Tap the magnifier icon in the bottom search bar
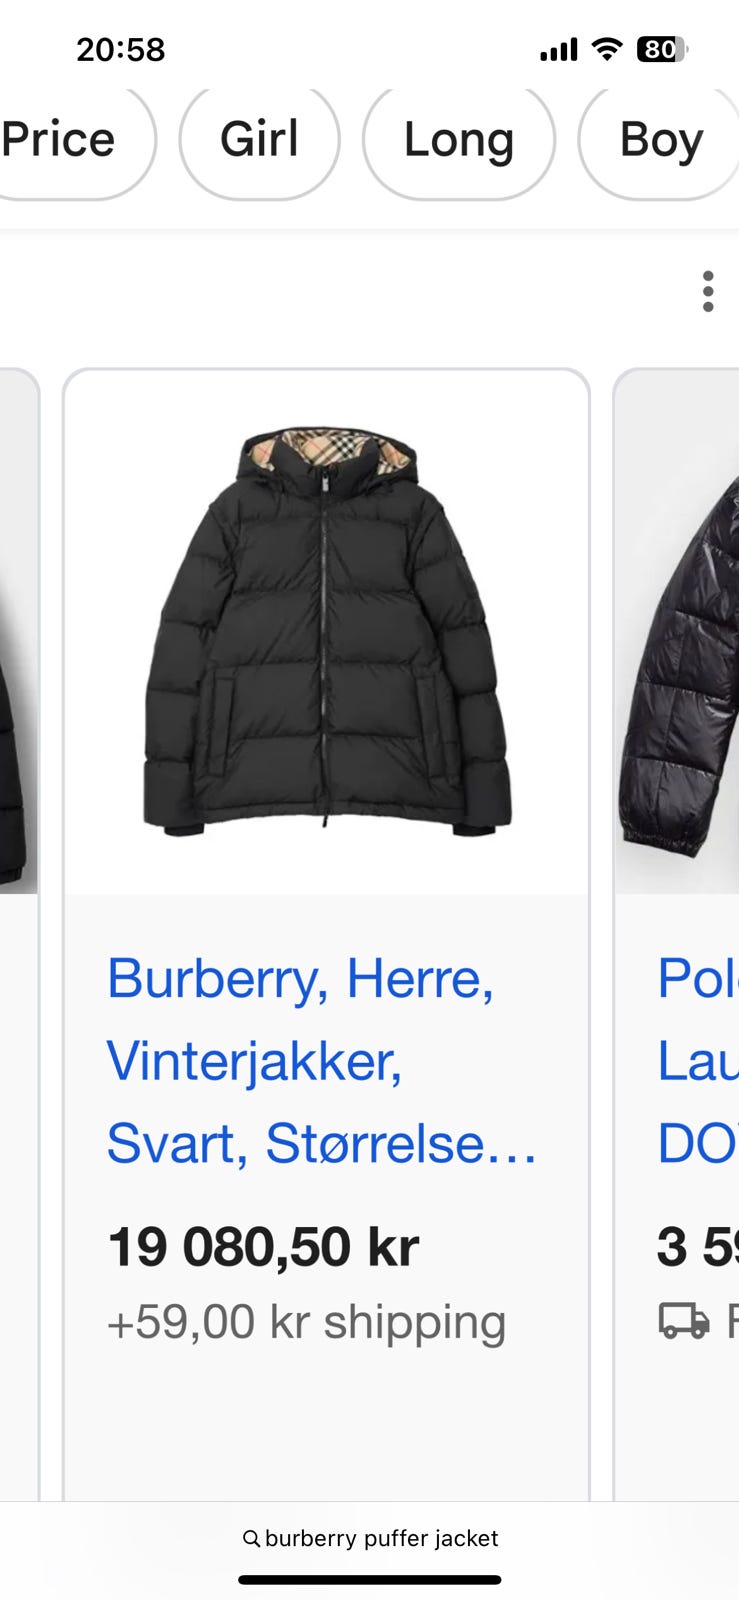This screenshot has width=739, height=1600. point(252,1538)
